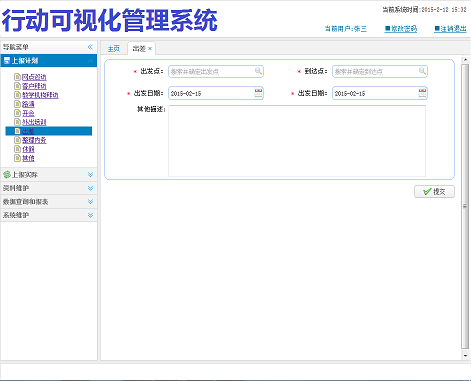This screenshot has height=381, width=471.
Task: Click the green 上报实际 refresh icon
Action: tap(7, 174)
